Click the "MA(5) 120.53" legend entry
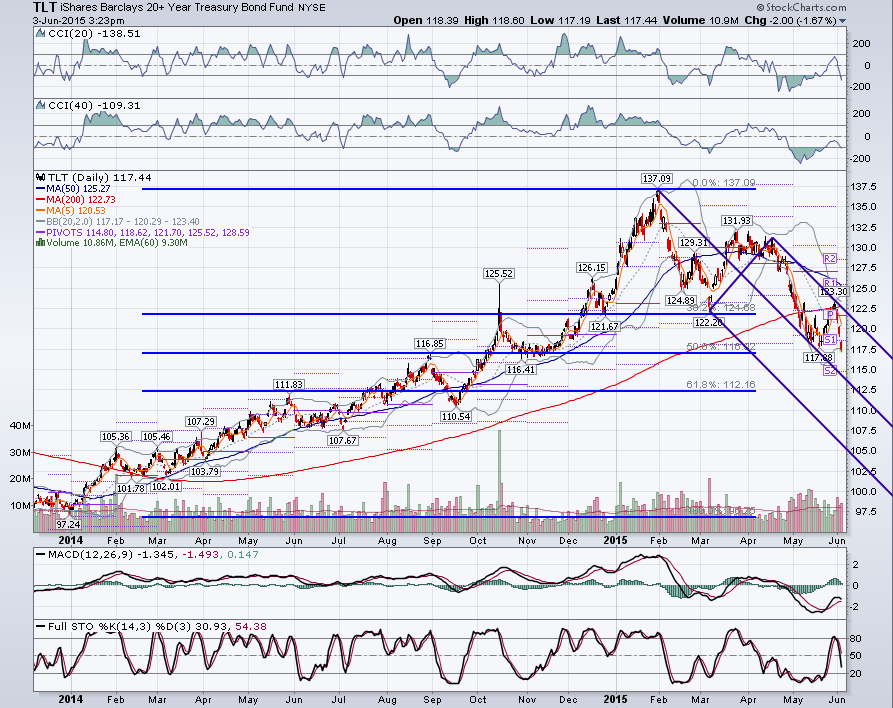This screenshot has width=893, height=708. [71, 210]
